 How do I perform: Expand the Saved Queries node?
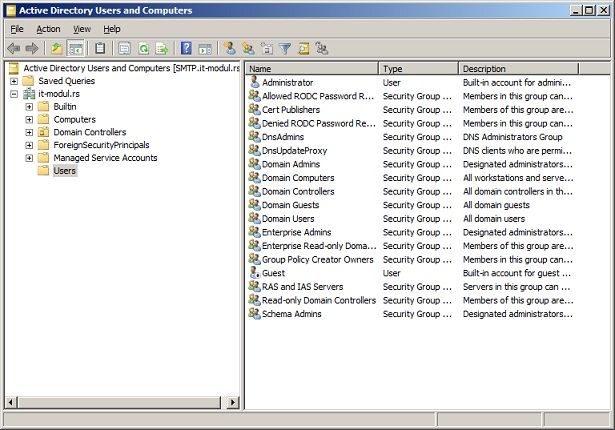14,81
